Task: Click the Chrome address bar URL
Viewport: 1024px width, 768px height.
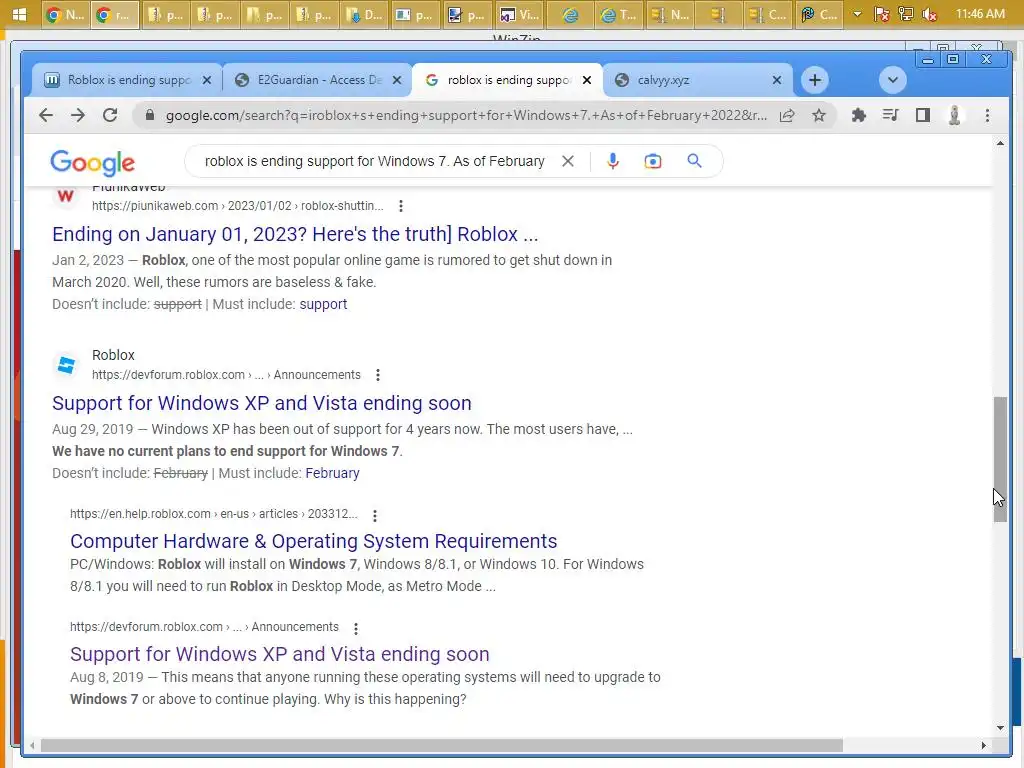Action: click(466, 116)
